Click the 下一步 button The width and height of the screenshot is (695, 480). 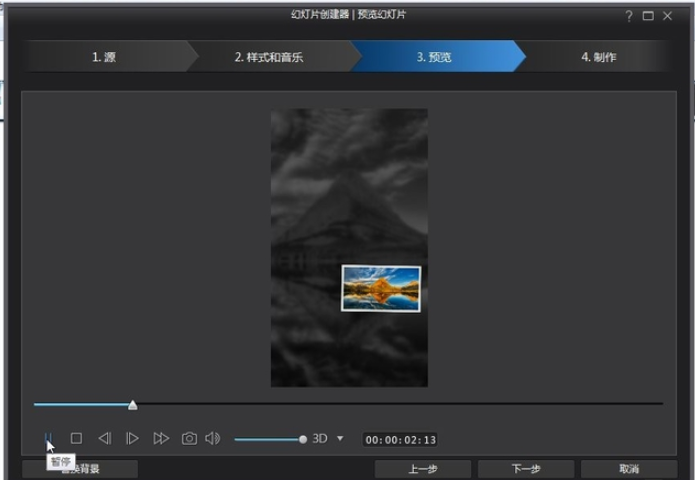tap(525, 468)
